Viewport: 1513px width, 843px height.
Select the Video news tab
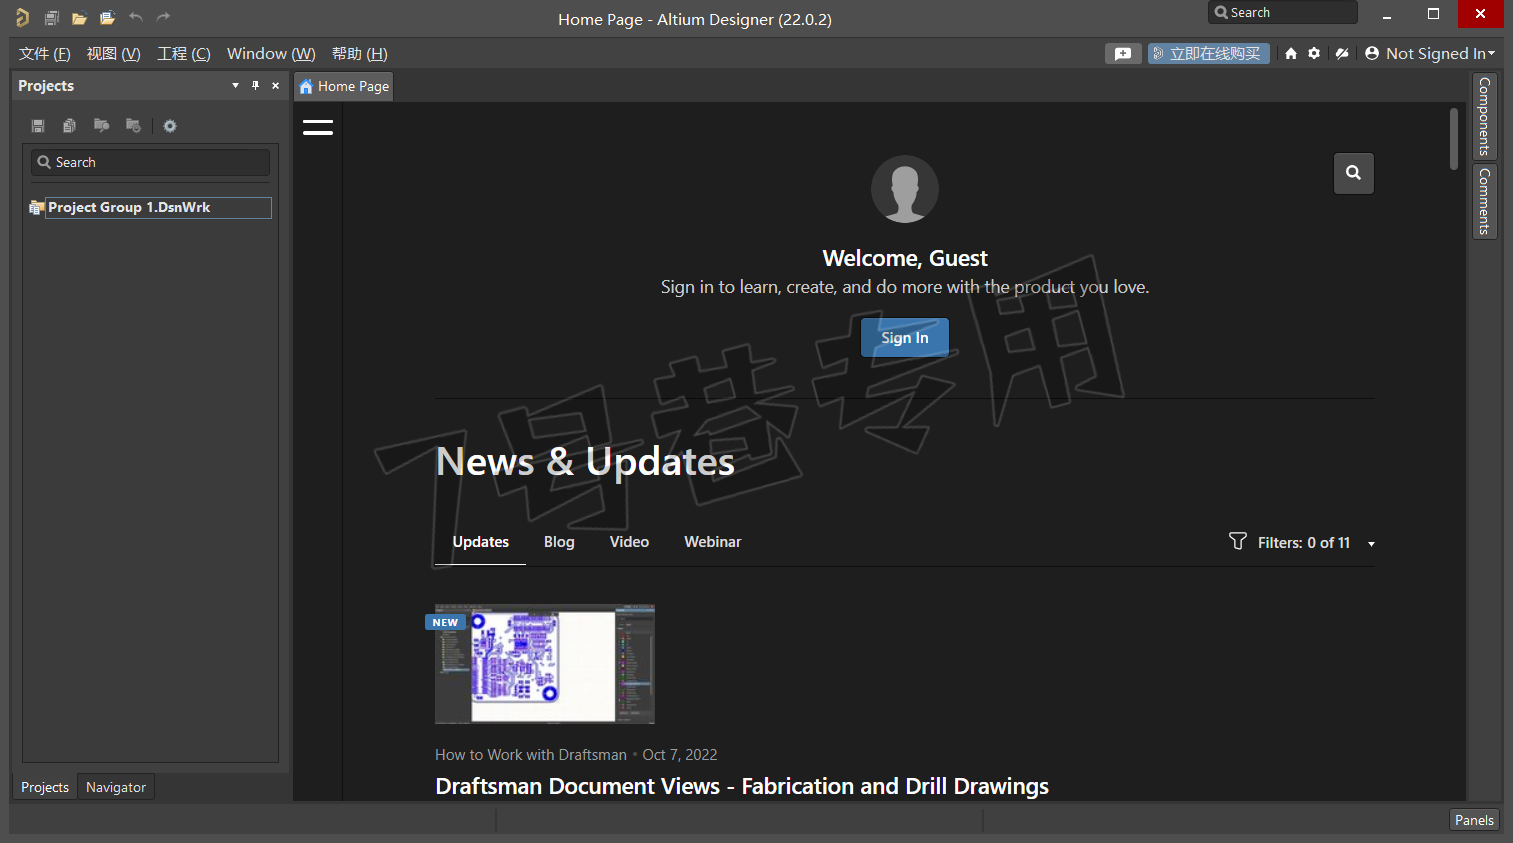(629, 542)
